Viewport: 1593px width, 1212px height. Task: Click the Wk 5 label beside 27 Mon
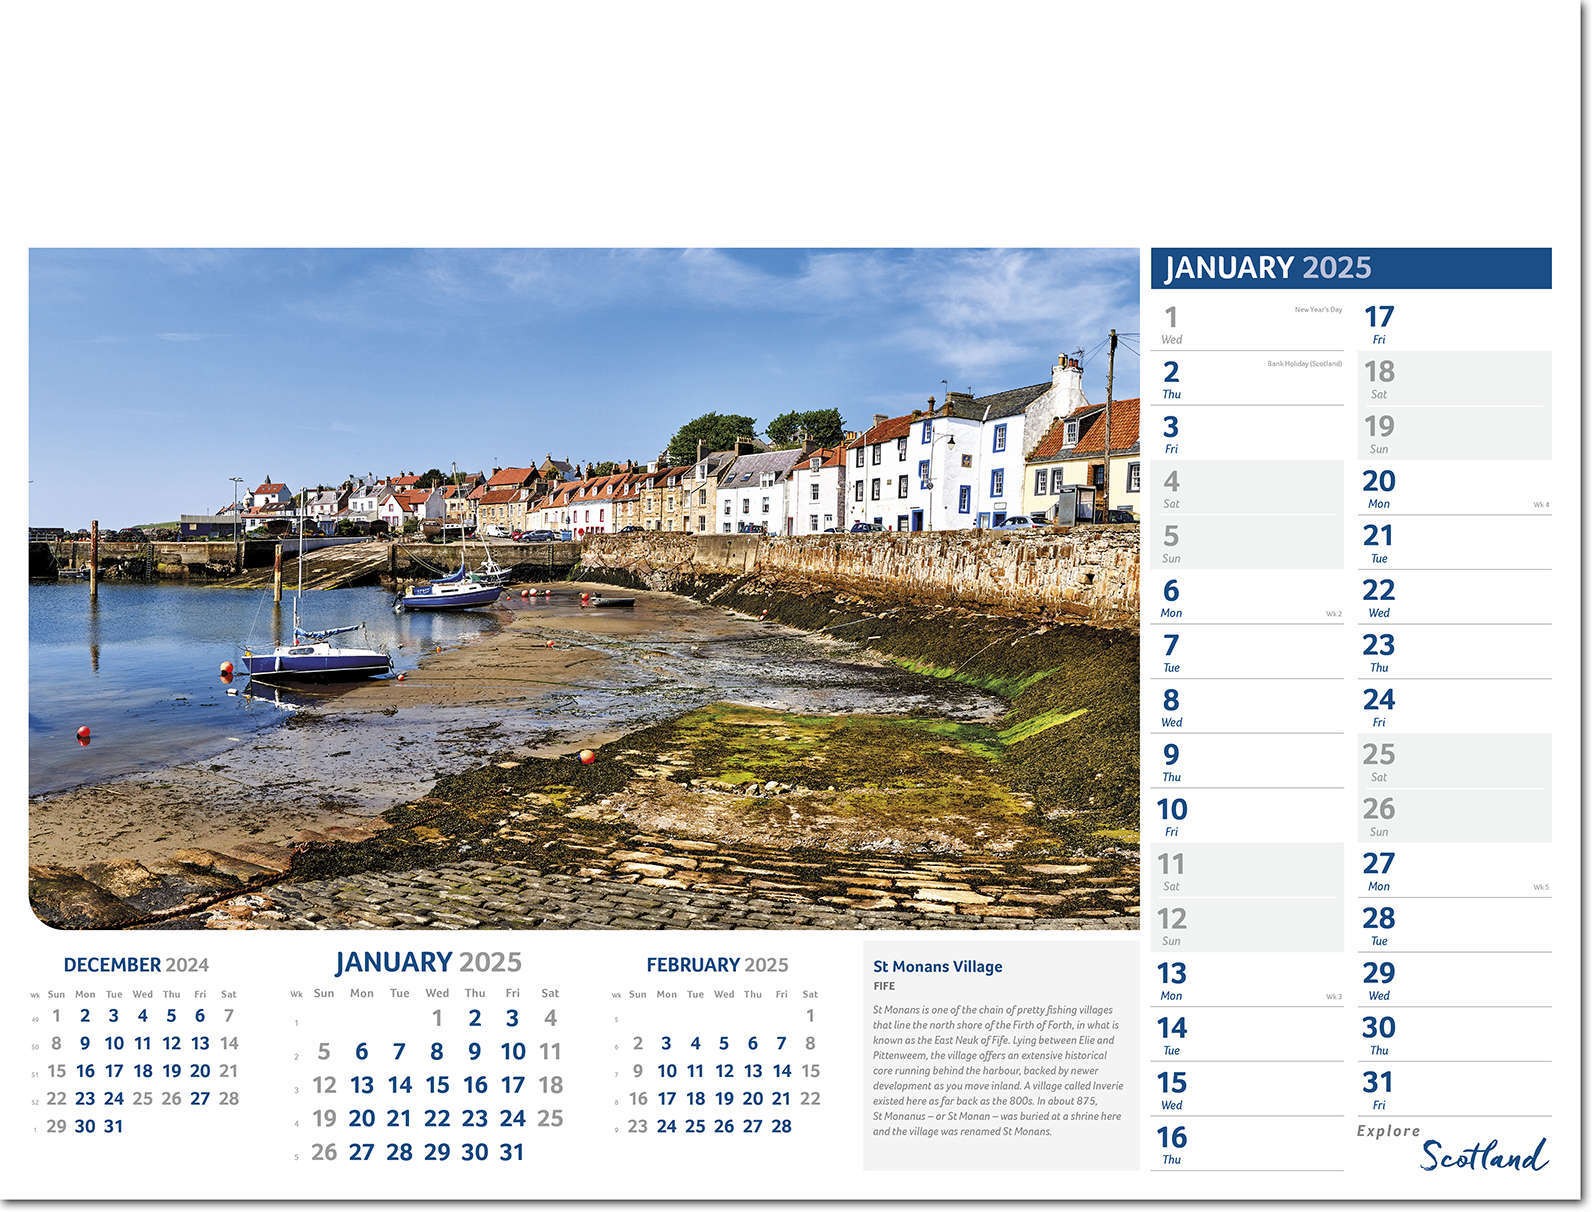tap(1541, 887)
